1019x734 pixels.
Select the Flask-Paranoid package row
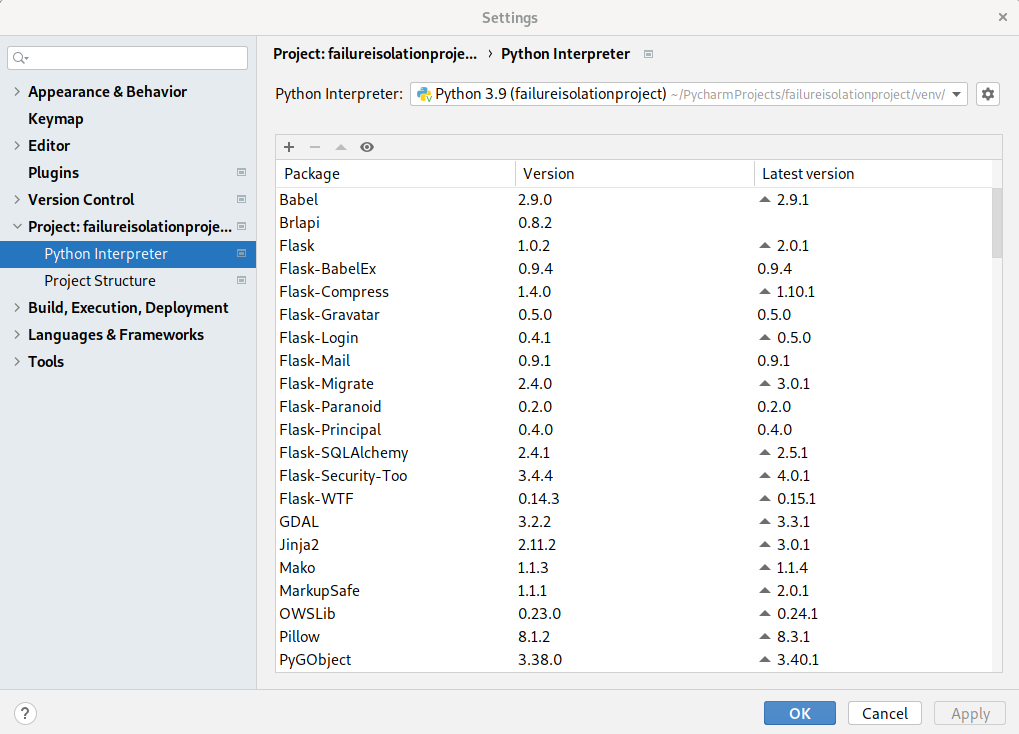click(634, 406)
